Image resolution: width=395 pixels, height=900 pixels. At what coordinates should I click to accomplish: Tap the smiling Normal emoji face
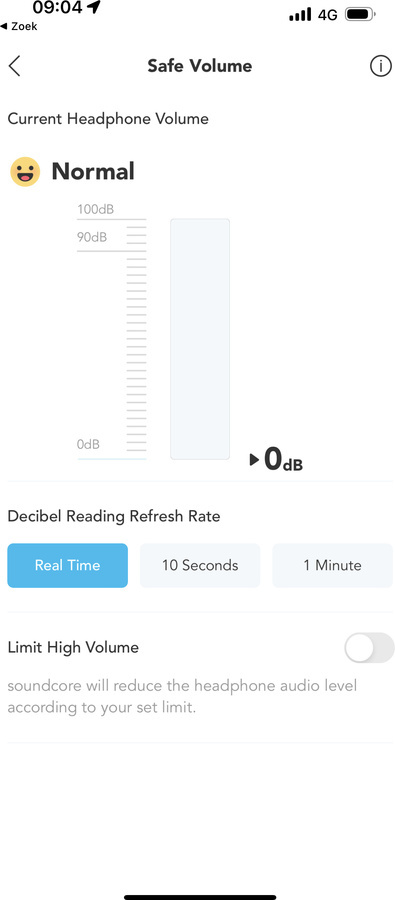[x=25, y=172]
